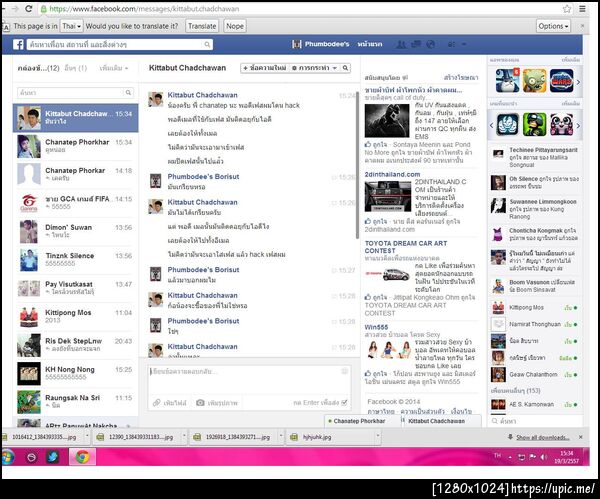This screenshot has height=499, width=600.
Task: Open the Kittabut Chadchawan chat tab at bottom
Action: (441, 421)
